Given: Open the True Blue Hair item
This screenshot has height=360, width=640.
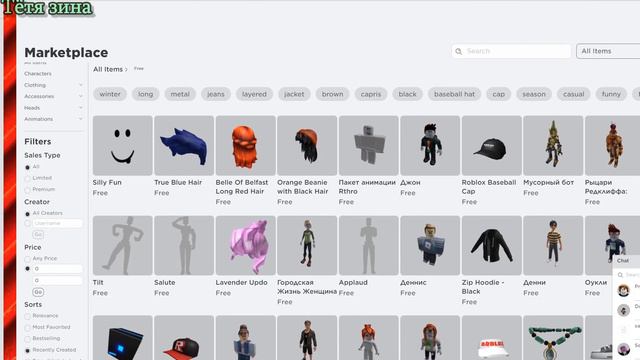Looking at the screenshot, I should (184, 145).
